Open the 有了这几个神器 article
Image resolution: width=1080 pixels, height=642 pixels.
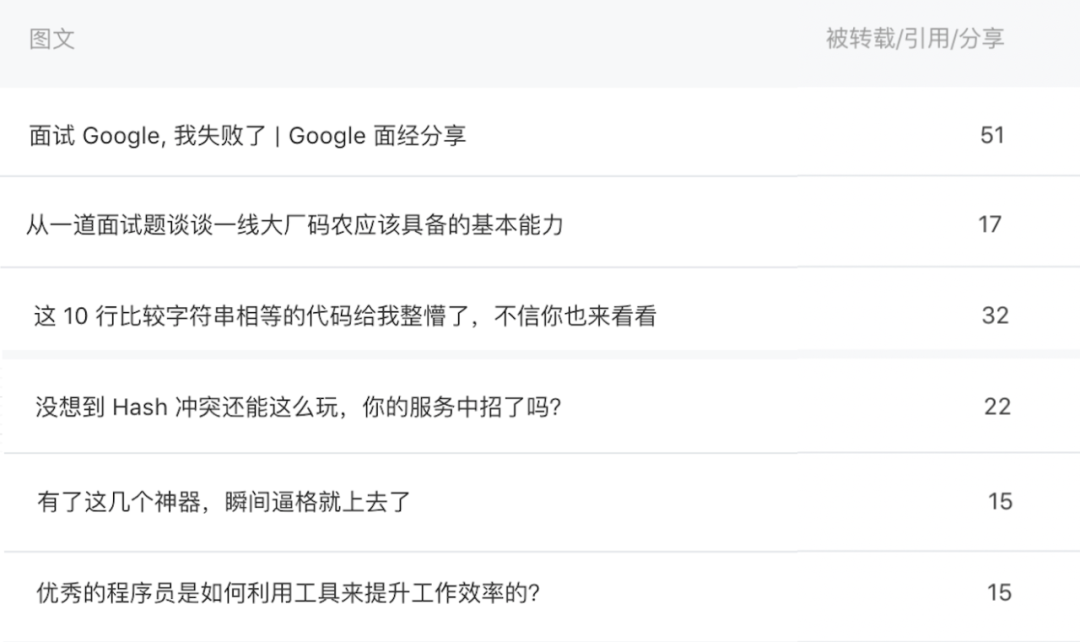[224, 501]
